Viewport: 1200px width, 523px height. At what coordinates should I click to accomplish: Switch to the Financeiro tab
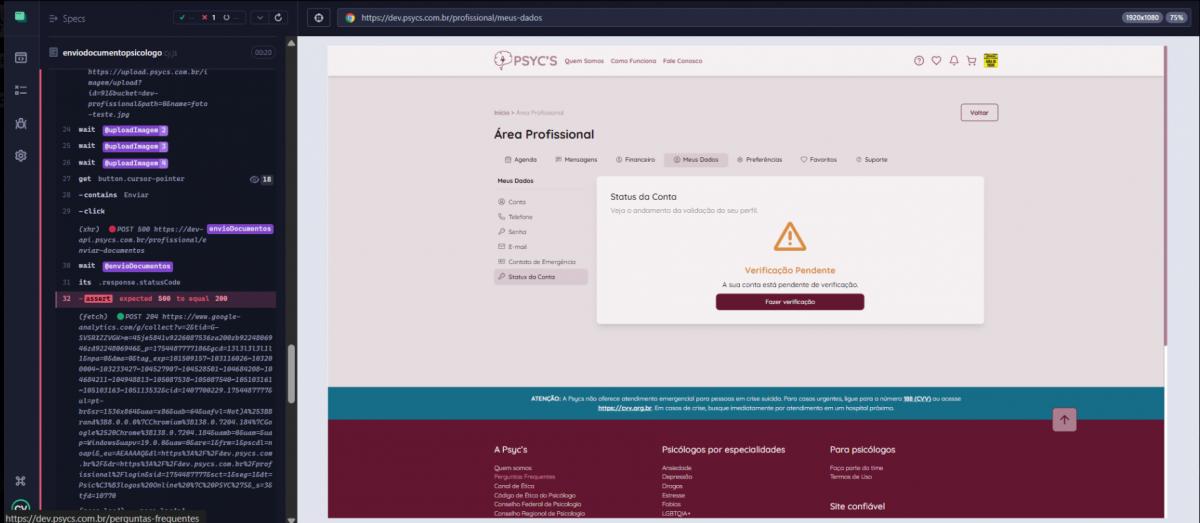[x=635, y=160]
